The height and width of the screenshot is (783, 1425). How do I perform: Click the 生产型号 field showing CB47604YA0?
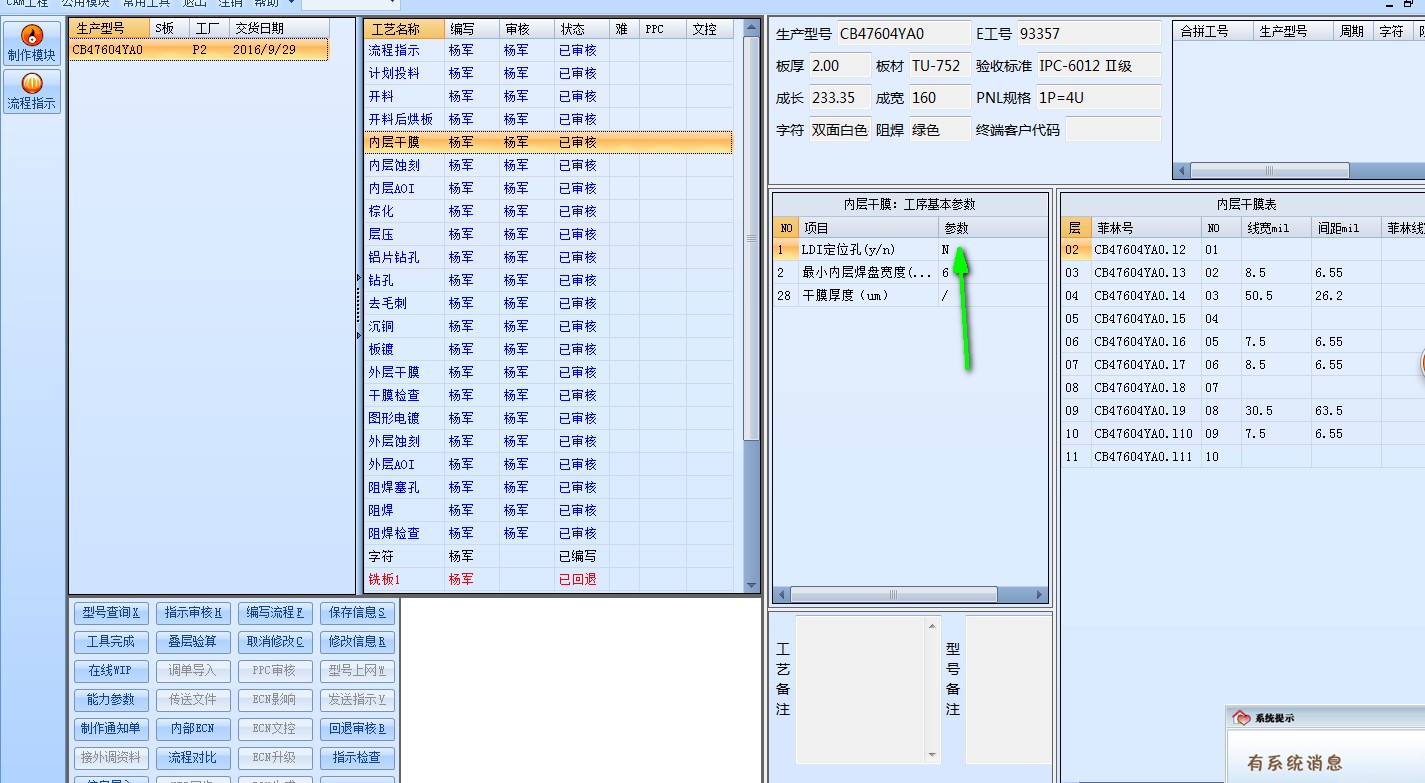[x=904, y=34]
